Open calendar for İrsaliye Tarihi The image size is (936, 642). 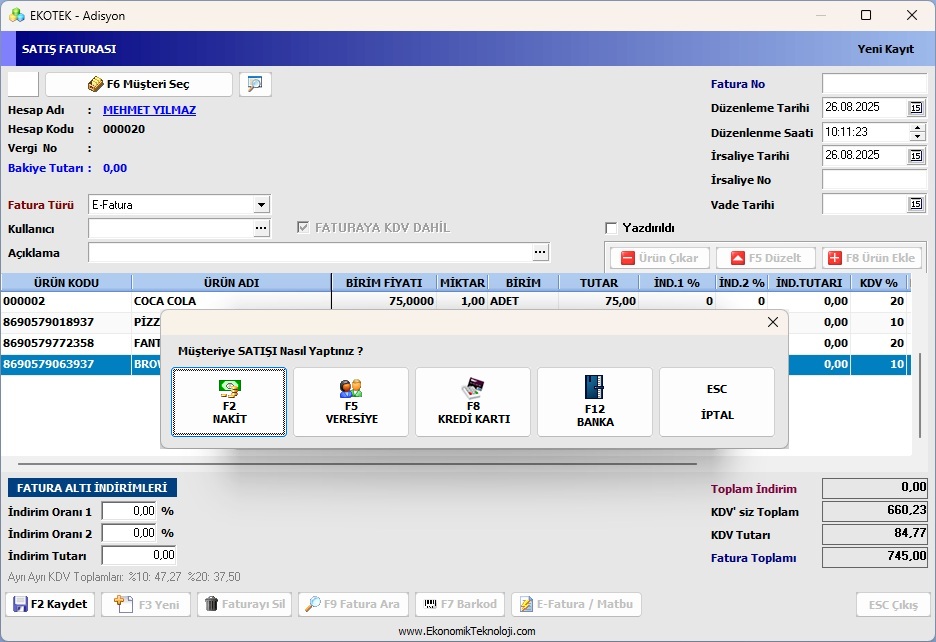[916, 156]
